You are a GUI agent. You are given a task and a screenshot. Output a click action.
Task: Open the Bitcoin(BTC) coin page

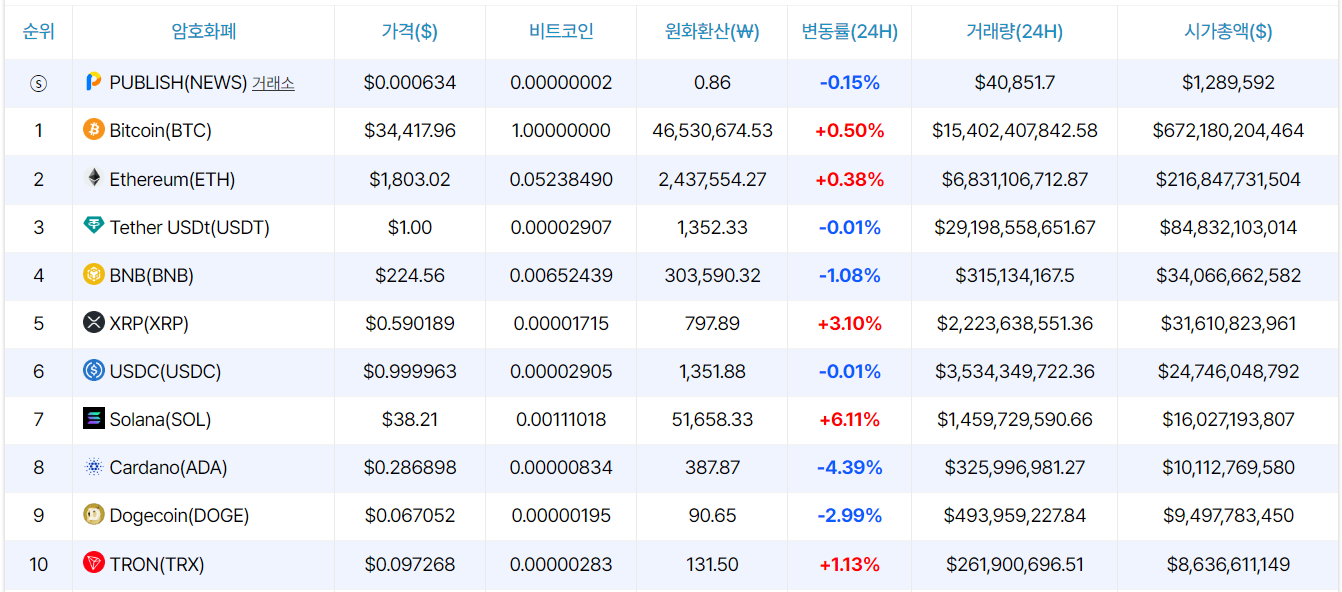[160, 130]
